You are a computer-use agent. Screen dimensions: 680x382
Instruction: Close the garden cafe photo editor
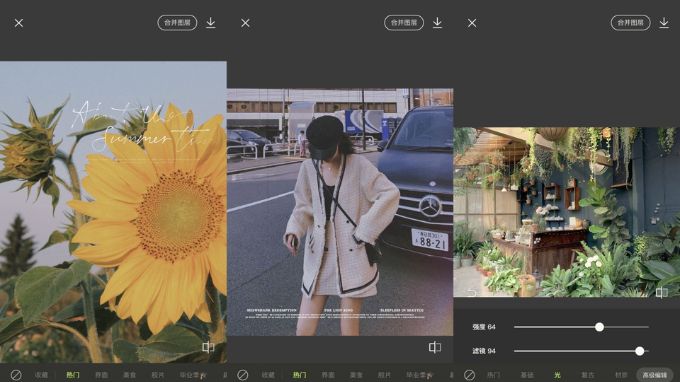(472, 23)
